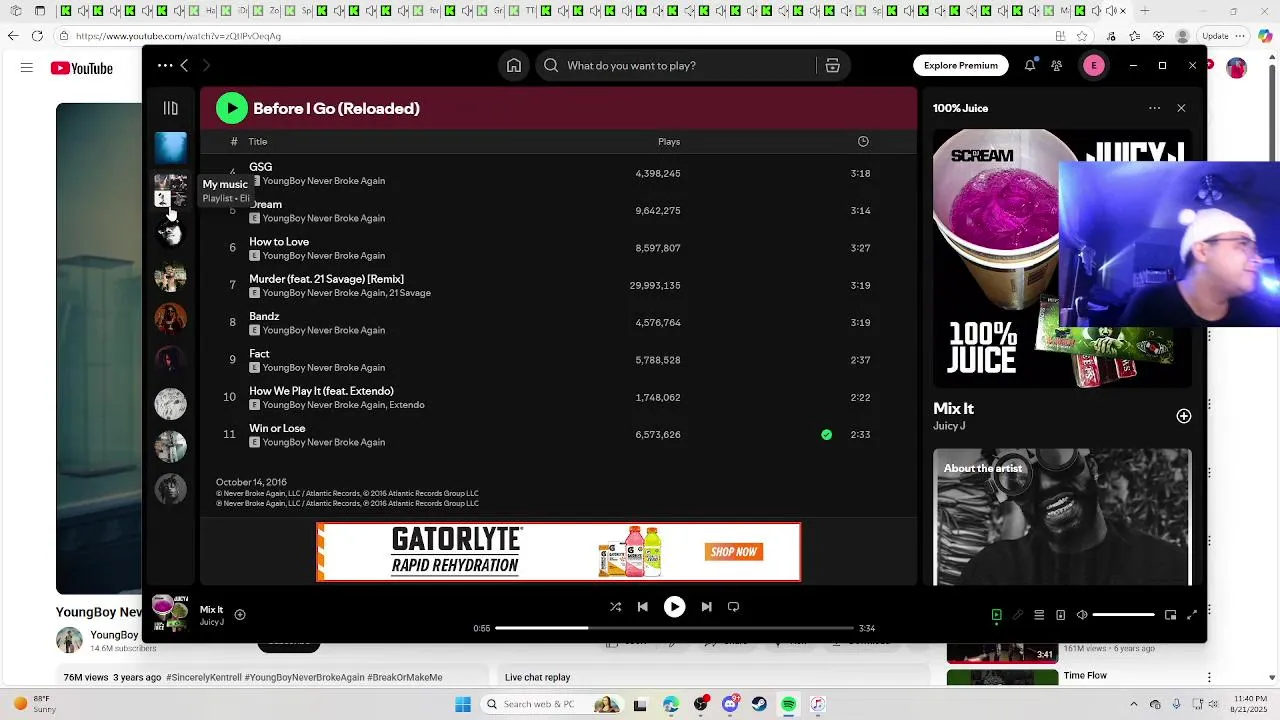Viewport: 1280px width, 720px height.
Task: Open Steam from the taskbar
Action: click(x=760, y=704)
